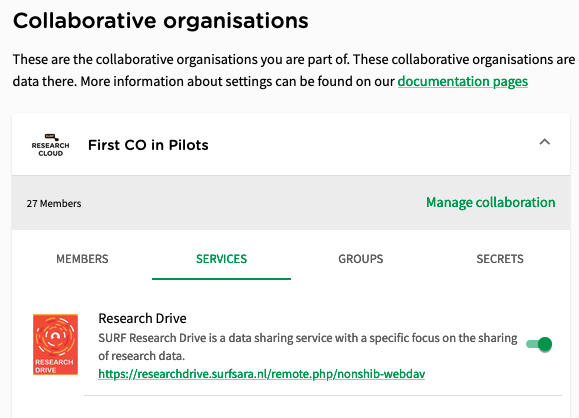Disable the Research Drive service toggle
This screenshot has height=418, width=579.
539,344
